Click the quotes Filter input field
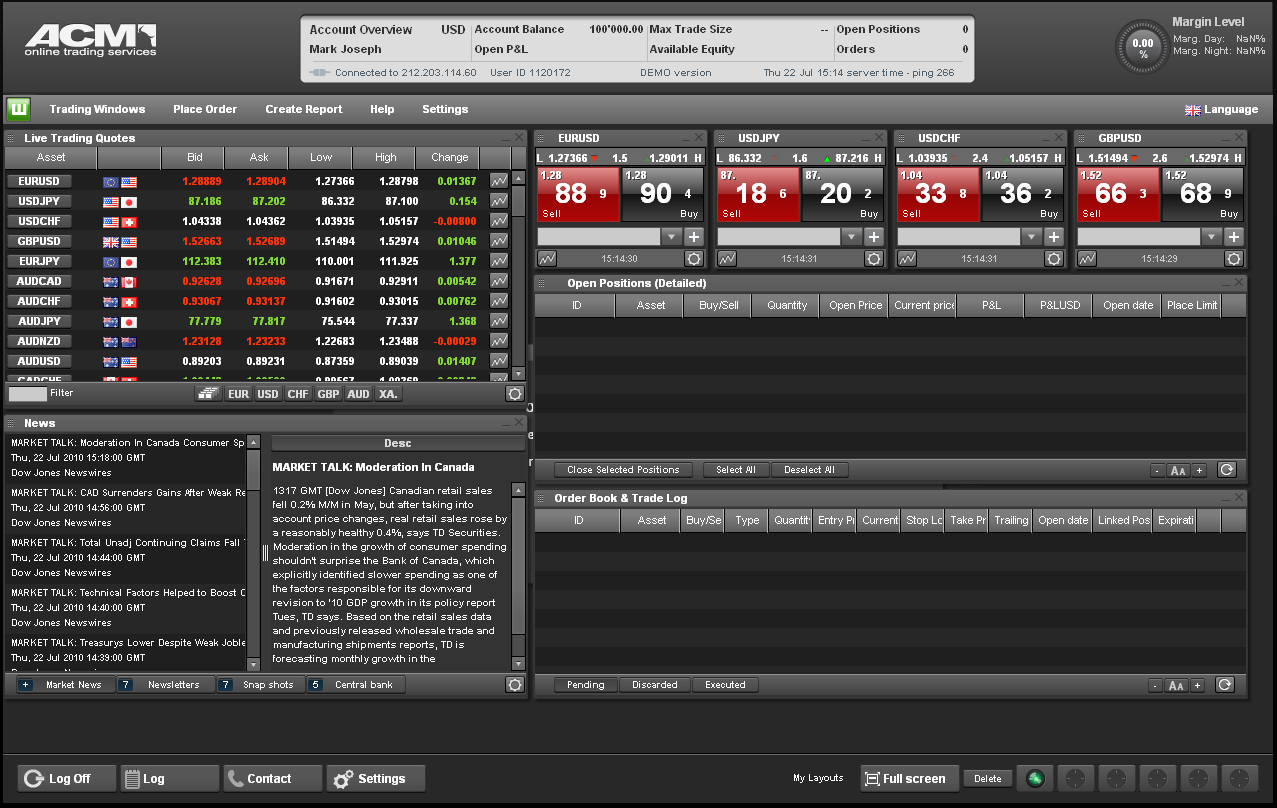The height and width of the screenshot is (808, 1277). pyautogui.click(x=27, y=394)
